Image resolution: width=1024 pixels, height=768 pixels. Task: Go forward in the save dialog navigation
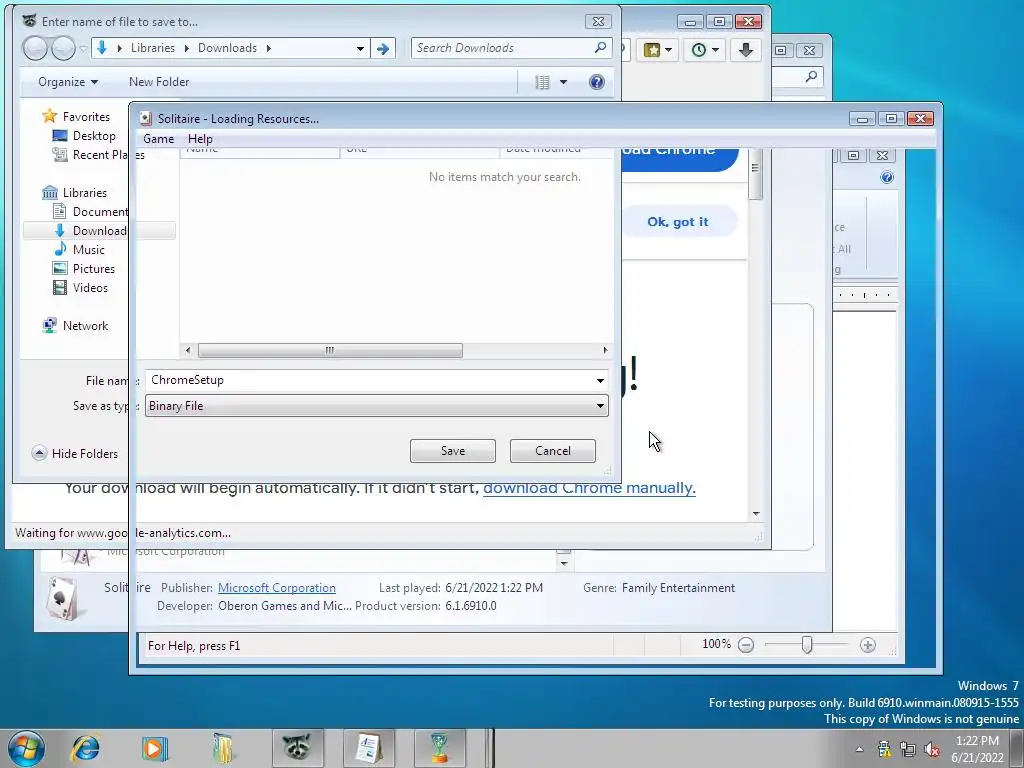click(x=63, y=48)
